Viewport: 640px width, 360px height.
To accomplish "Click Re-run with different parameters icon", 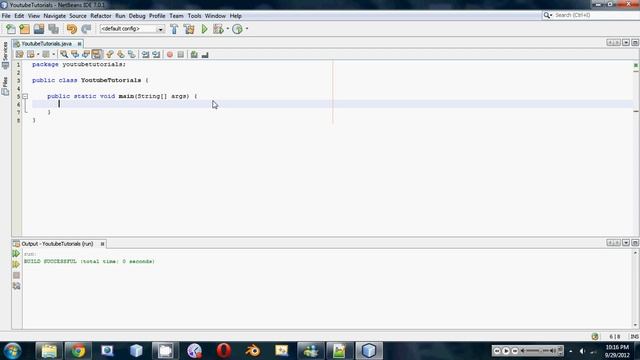I will click(x=16, y=264).
